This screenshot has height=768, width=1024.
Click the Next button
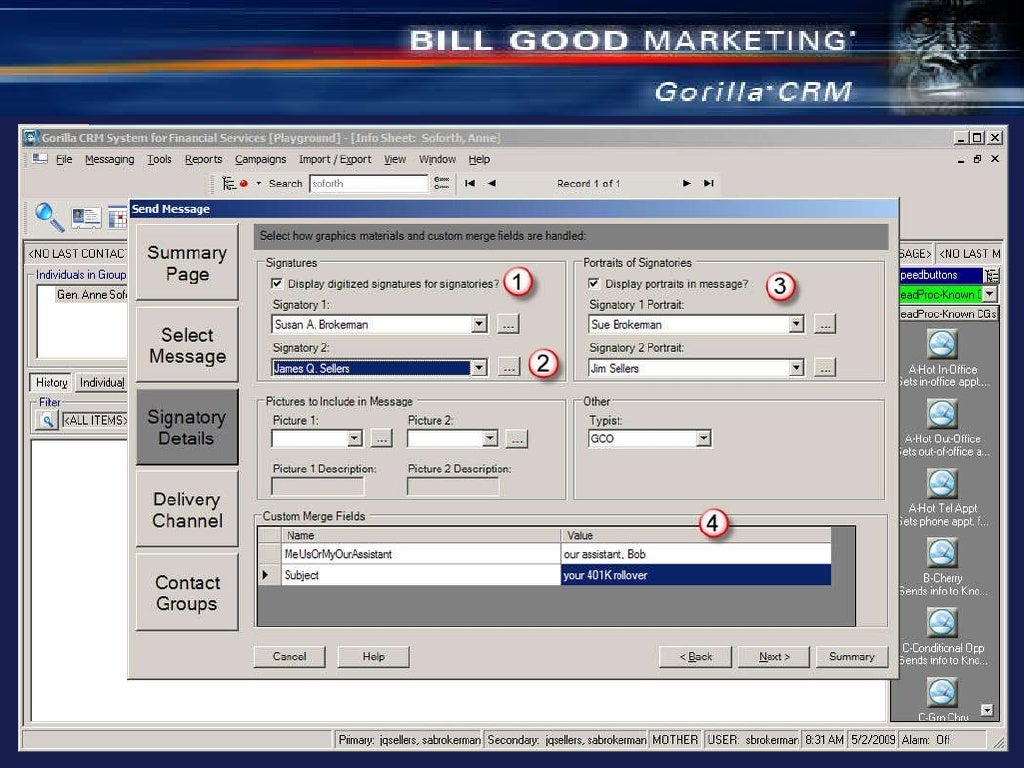pyautogui.click(x=774, y=656)
